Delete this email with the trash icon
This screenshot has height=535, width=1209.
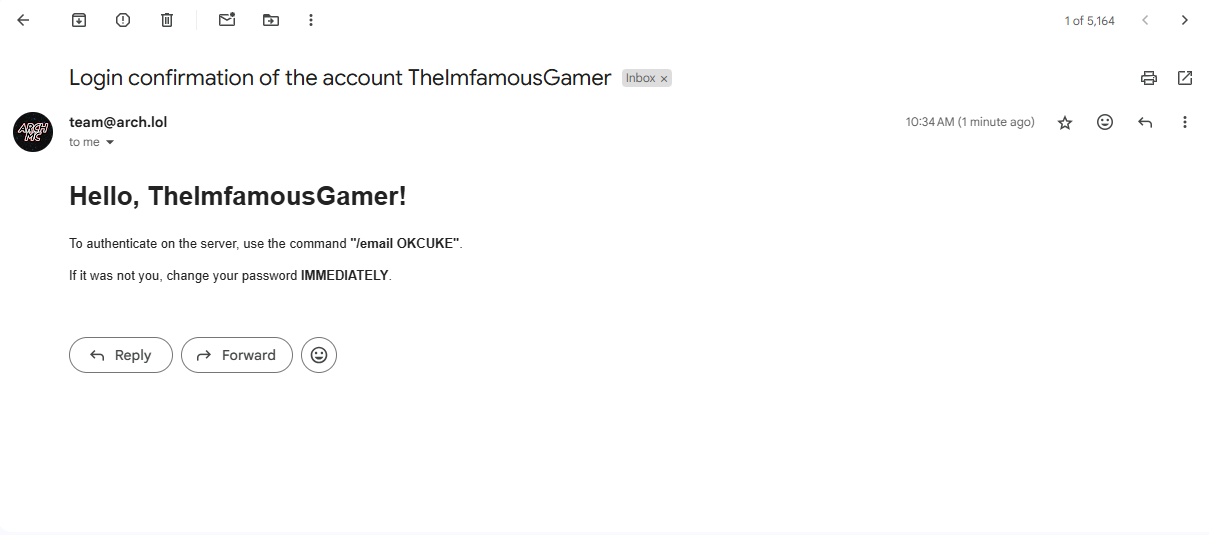click(167, 20)
